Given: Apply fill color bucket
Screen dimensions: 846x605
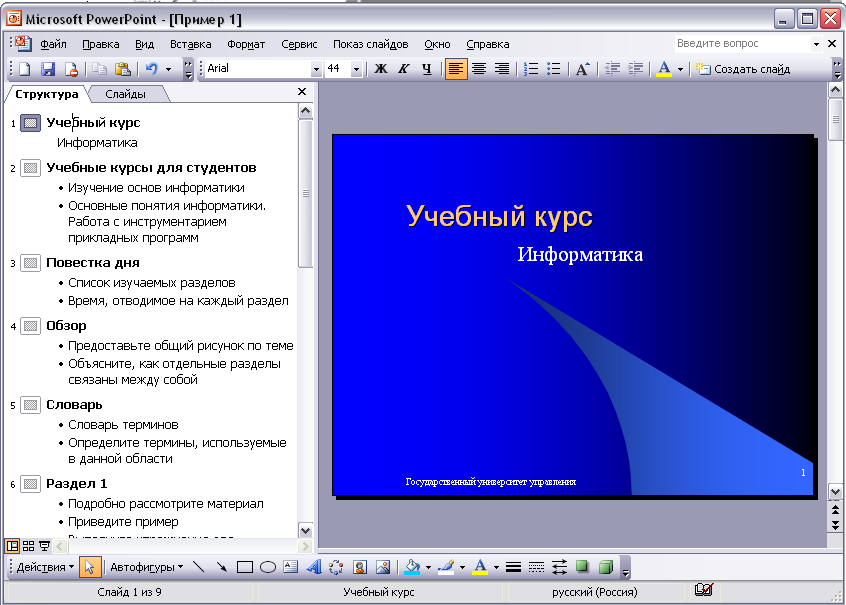Looking at the screenshot, I should [x=412, y=567].
